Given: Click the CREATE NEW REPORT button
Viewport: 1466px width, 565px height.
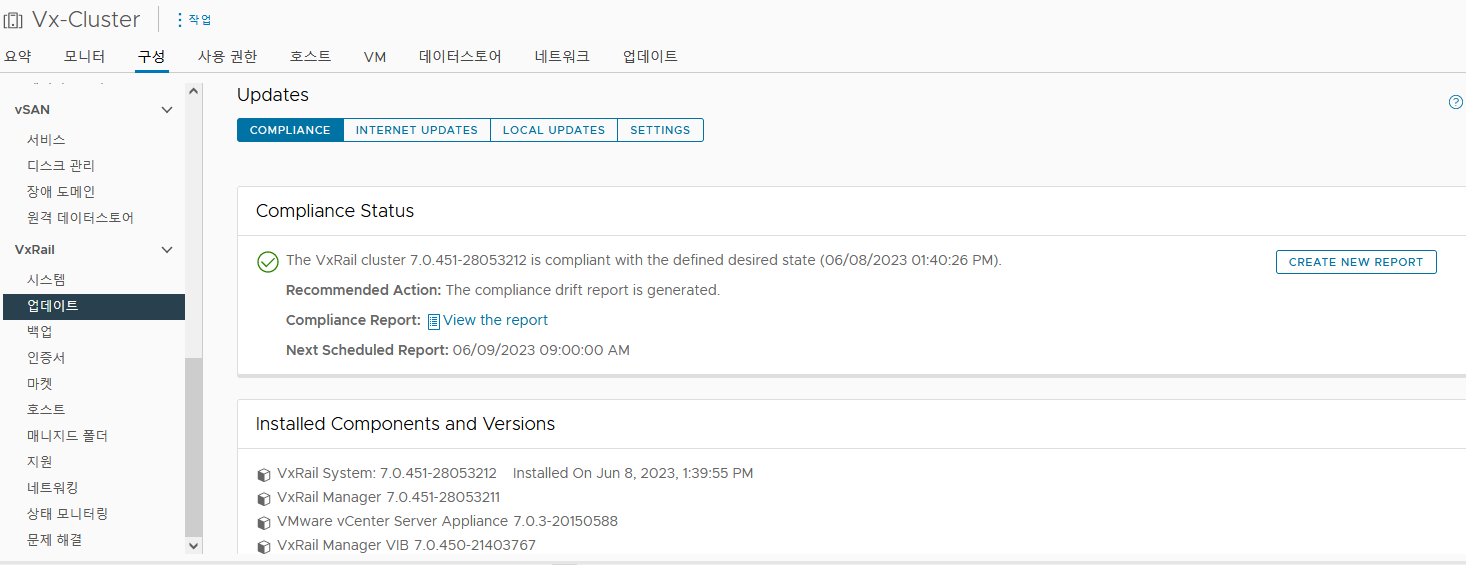Looking at the screenshot, I should point(1356,262).
